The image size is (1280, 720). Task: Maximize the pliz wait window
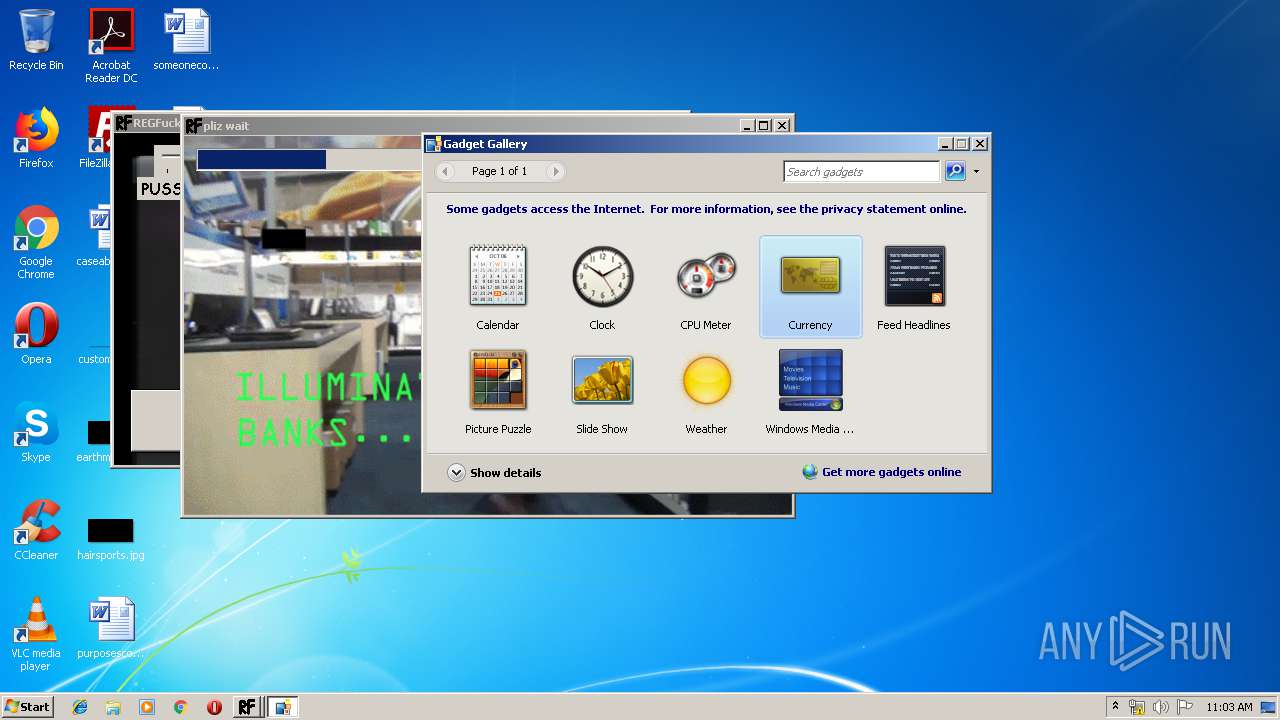click(x=764, y=125)
